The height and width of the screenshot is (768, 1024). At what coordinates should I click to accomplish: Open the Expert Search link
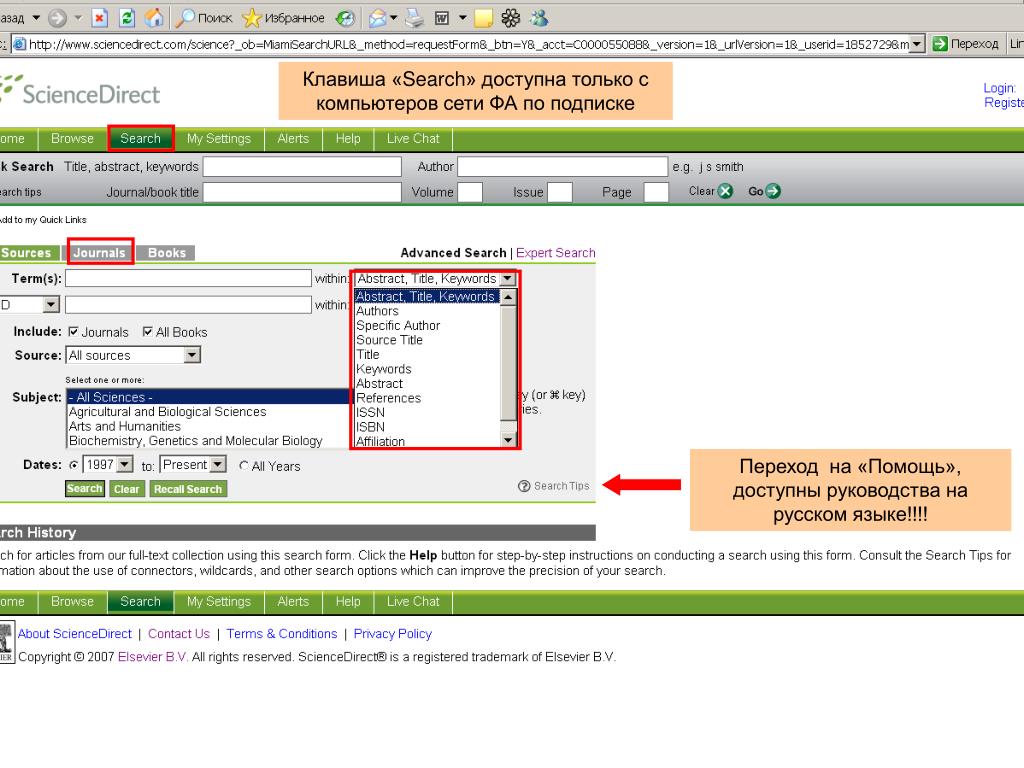point(556,253)
